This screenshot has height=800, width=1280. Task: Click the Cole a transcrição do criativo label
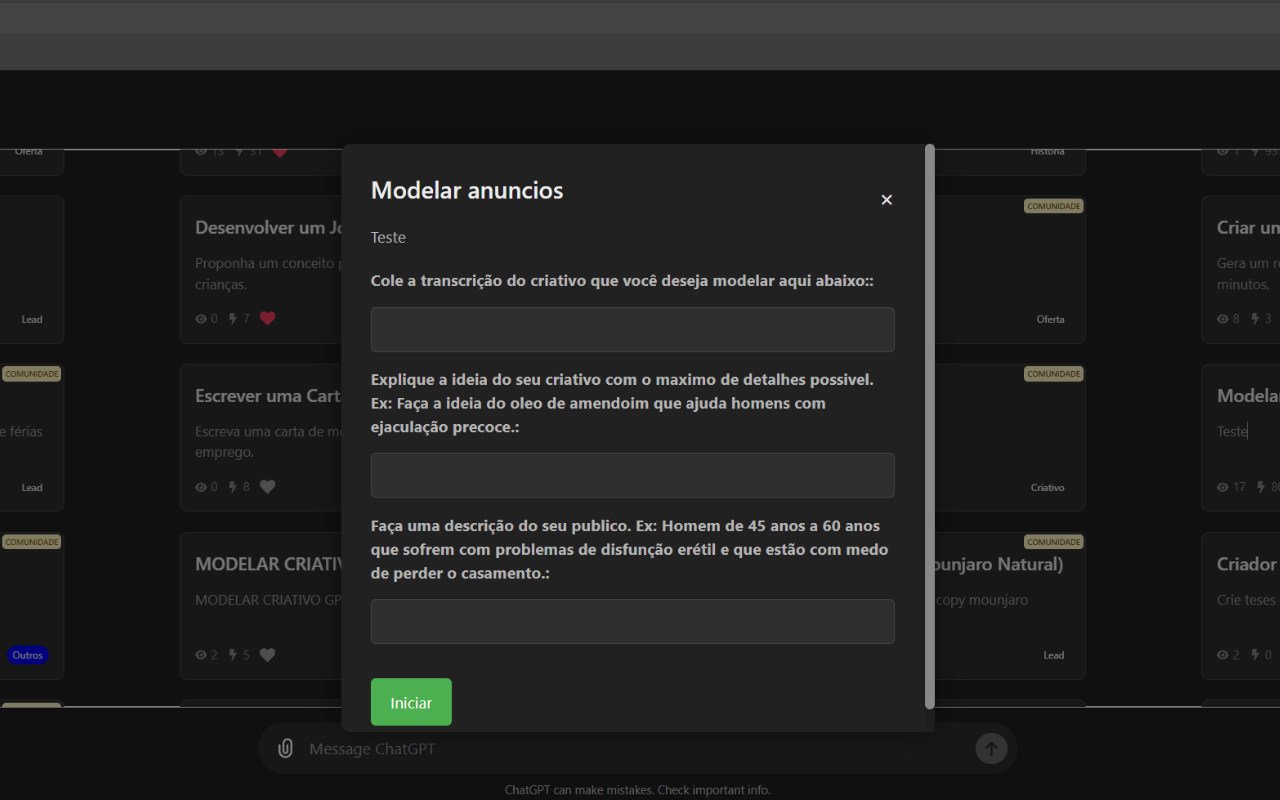pyautogui.click(x=622, y=282)
